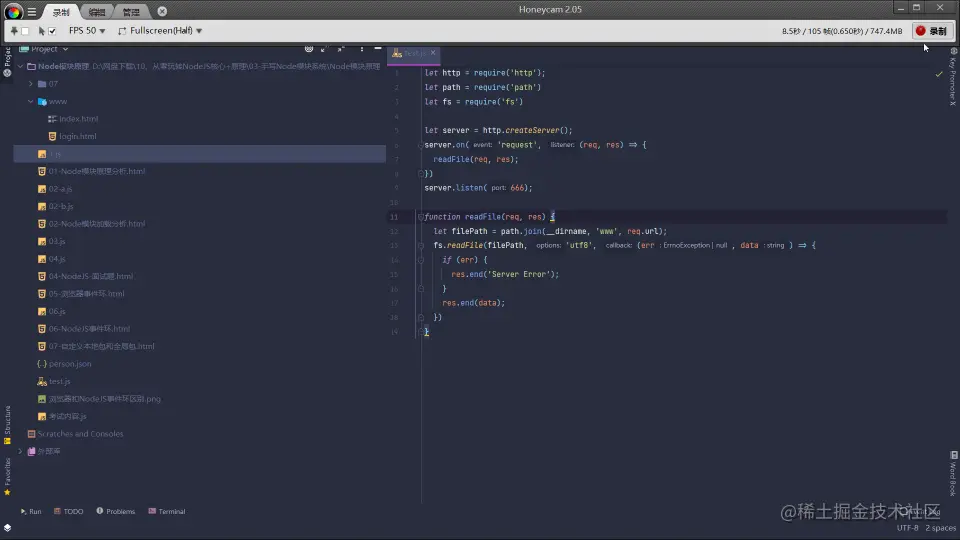Collapse the Node模块原理 root folder
Viewport: 960px width, 540px height.
point(21,66)
